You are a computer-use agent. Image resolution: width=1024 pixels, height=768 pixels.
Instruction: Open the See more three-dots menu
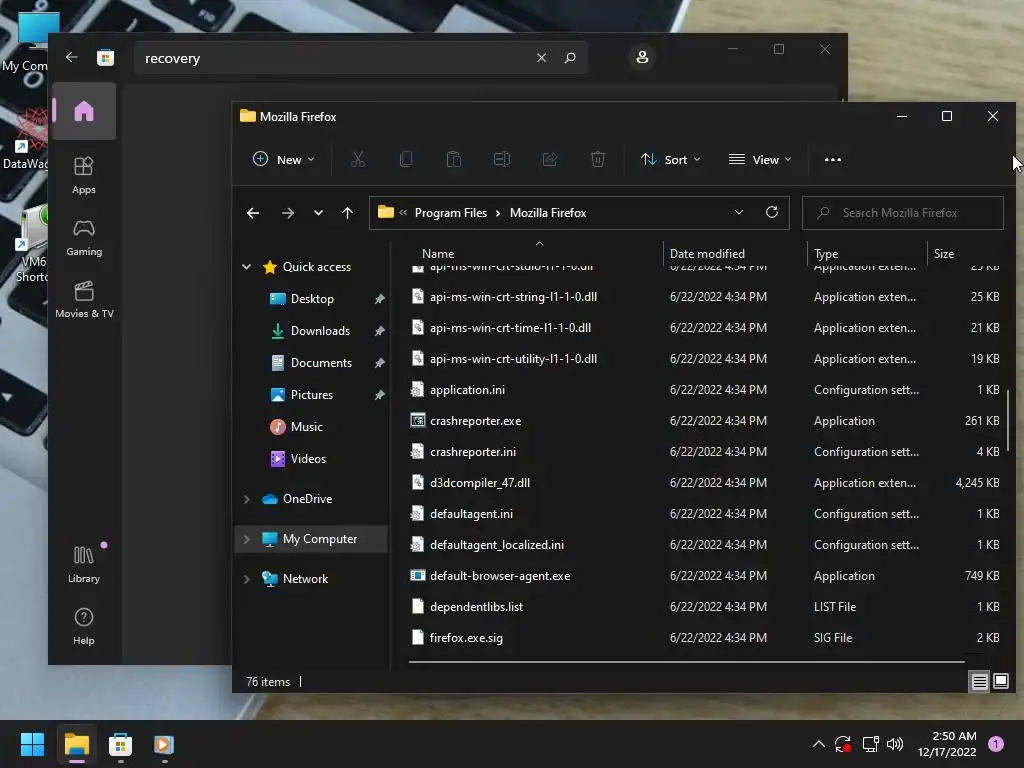point(833,159)
